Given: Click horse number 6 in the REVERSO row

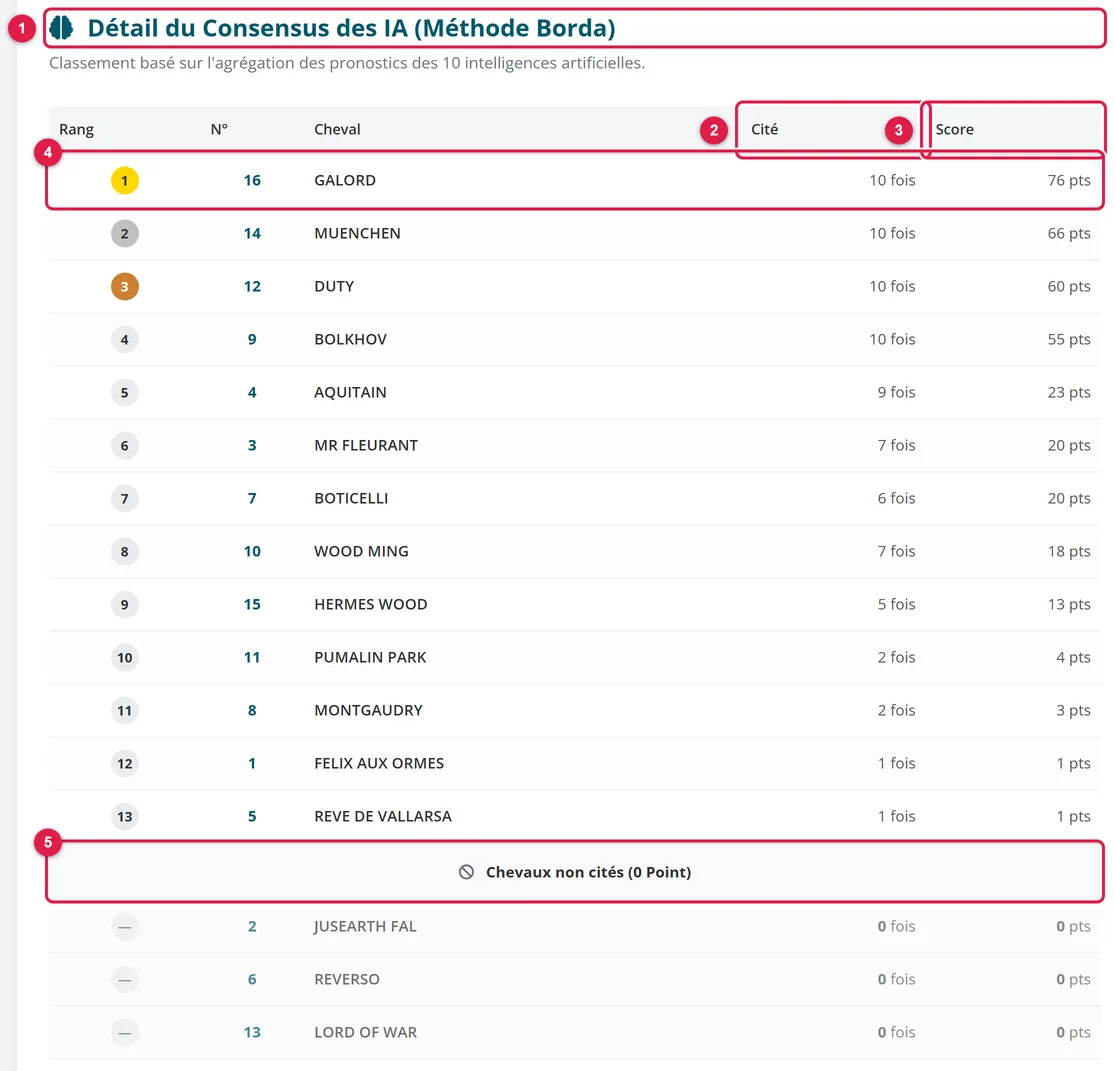Looking at the screenshot, I should click(252, 979).
